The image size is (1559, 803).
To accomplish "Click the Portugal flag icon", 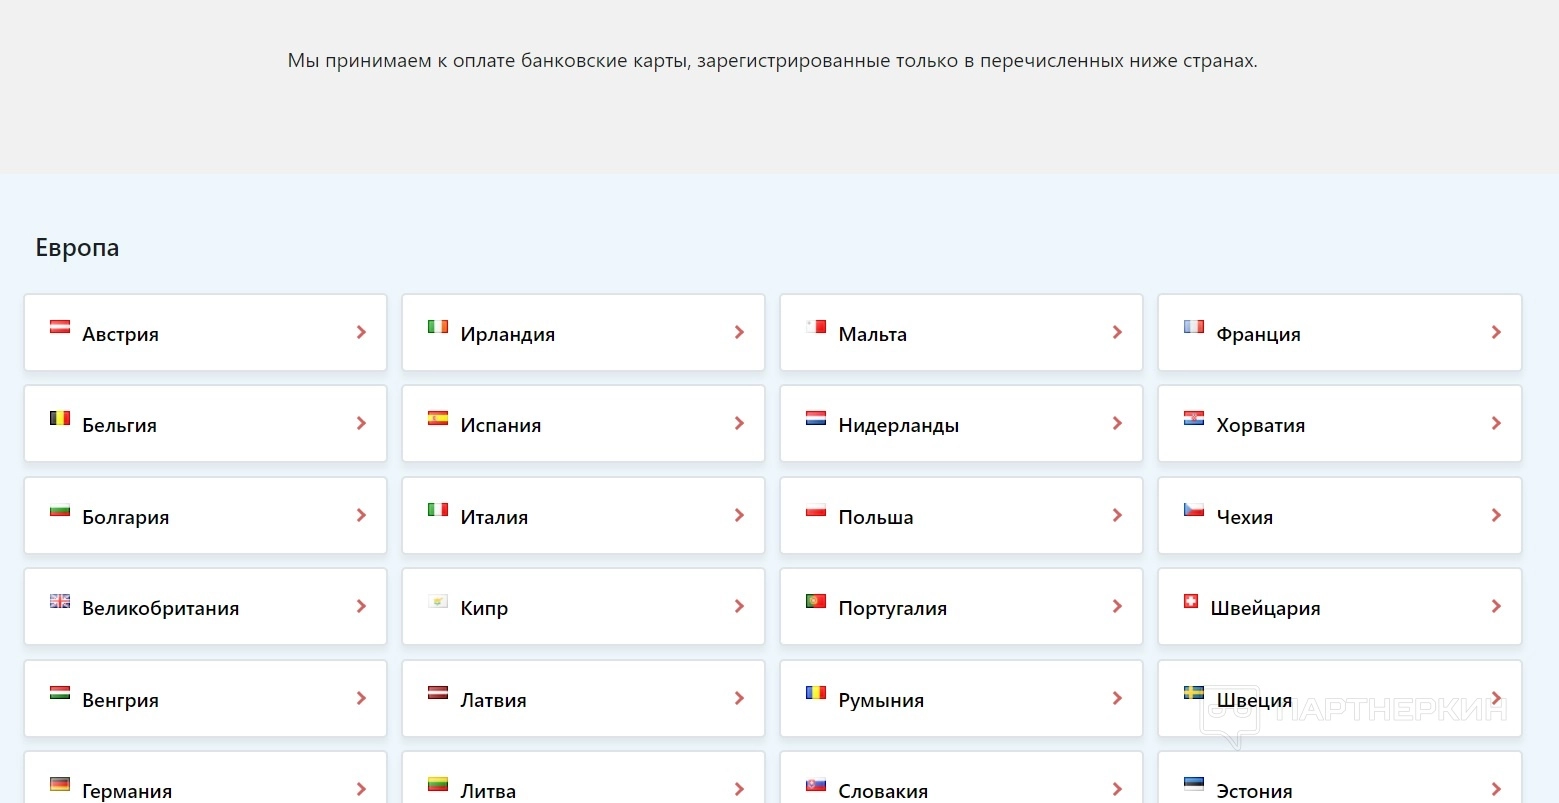I will pos(816,601).
